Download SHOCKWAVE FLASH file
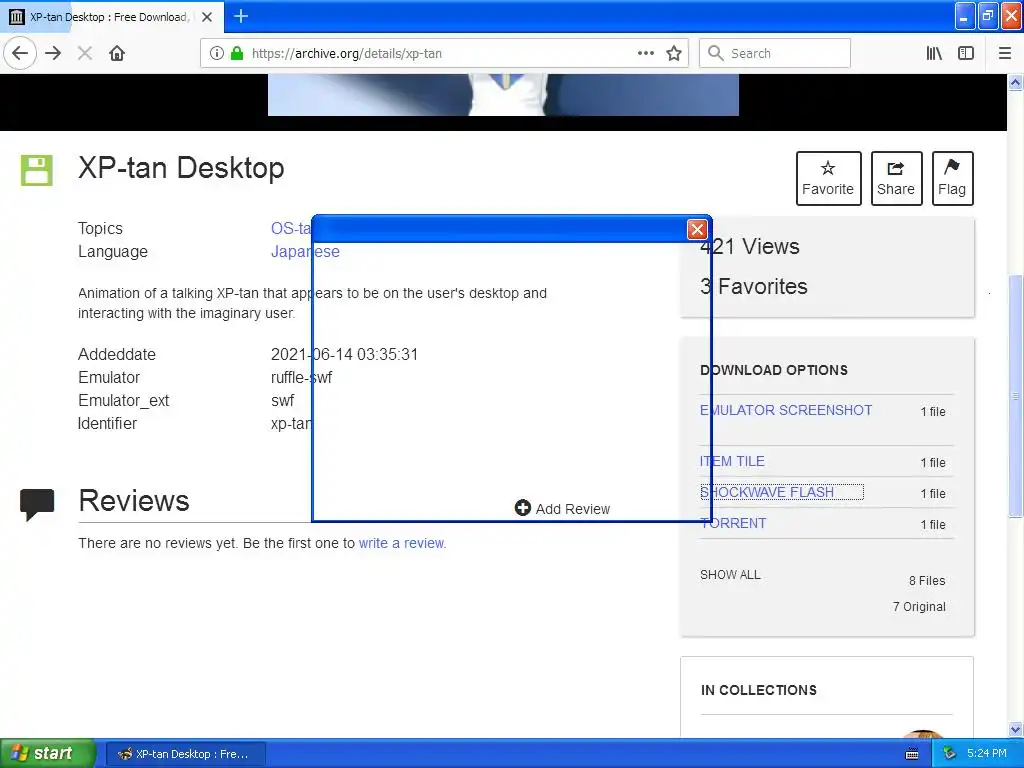The image size is (1024, 768). [x=767, y=492]
